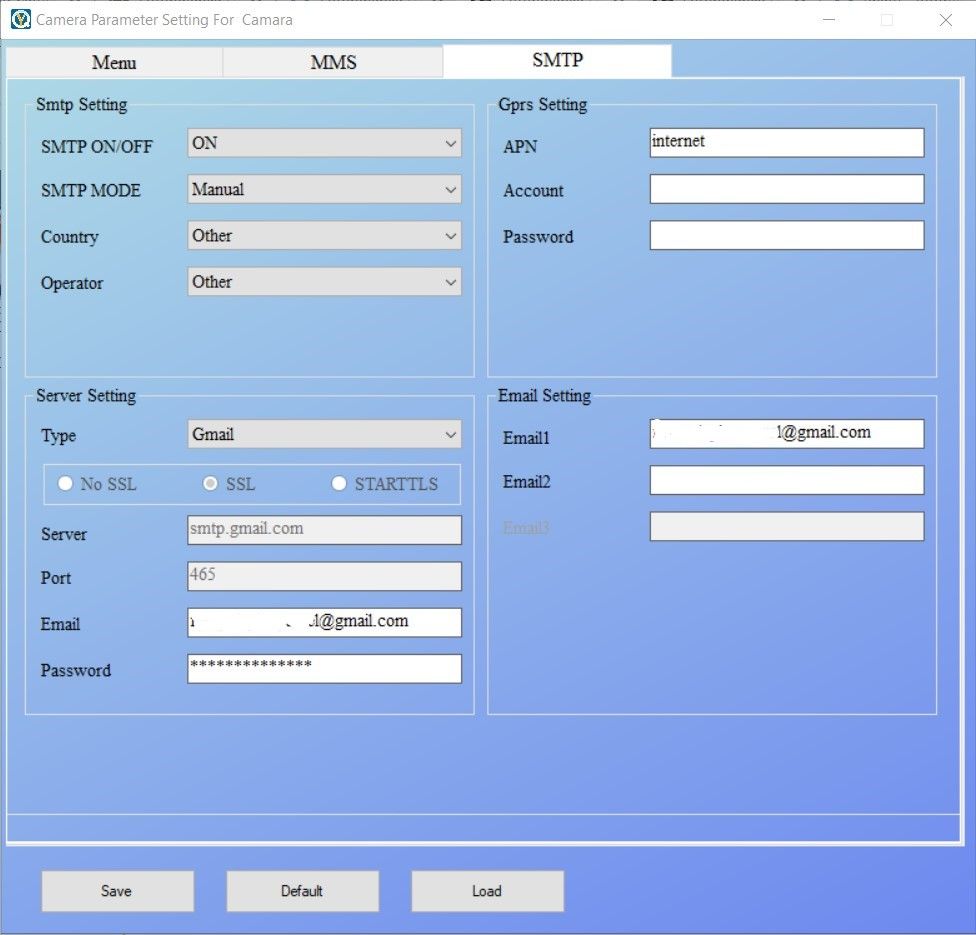Viewport: 976px width, 935px height.
Task: Open the Country dropdown list
Action: pos(324,235)
